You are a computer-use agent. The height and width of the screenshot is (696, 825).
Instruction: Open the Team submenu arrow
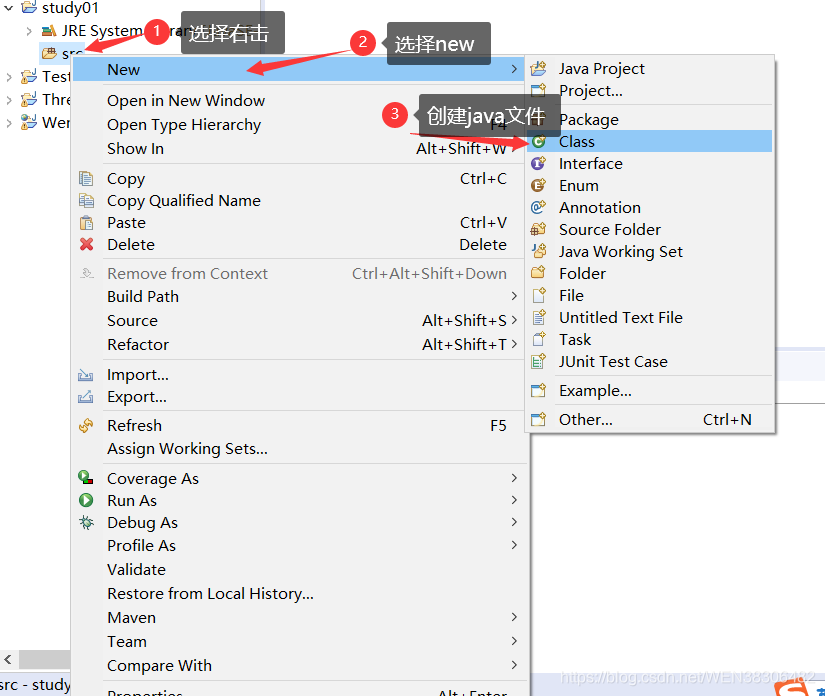(514, 641)
